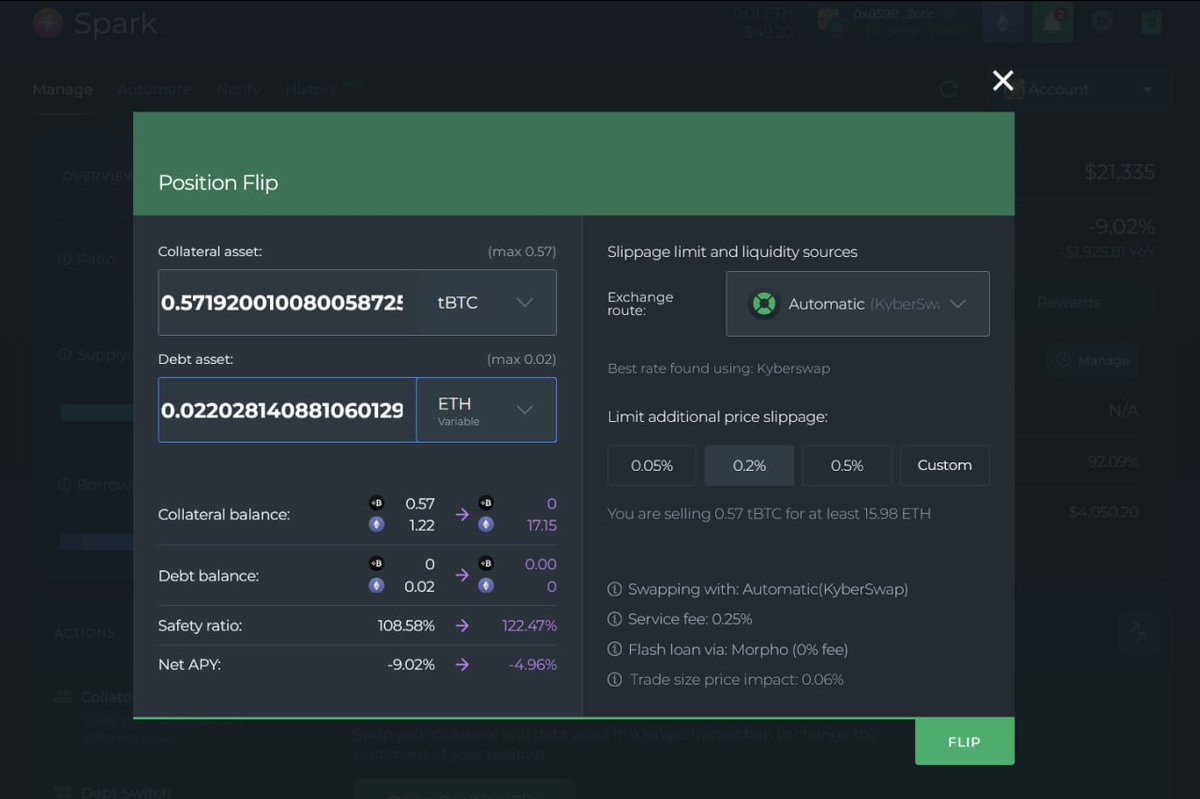Select the 0.05% slippage option
The image size is (1200, 799).
pos(651,465)
